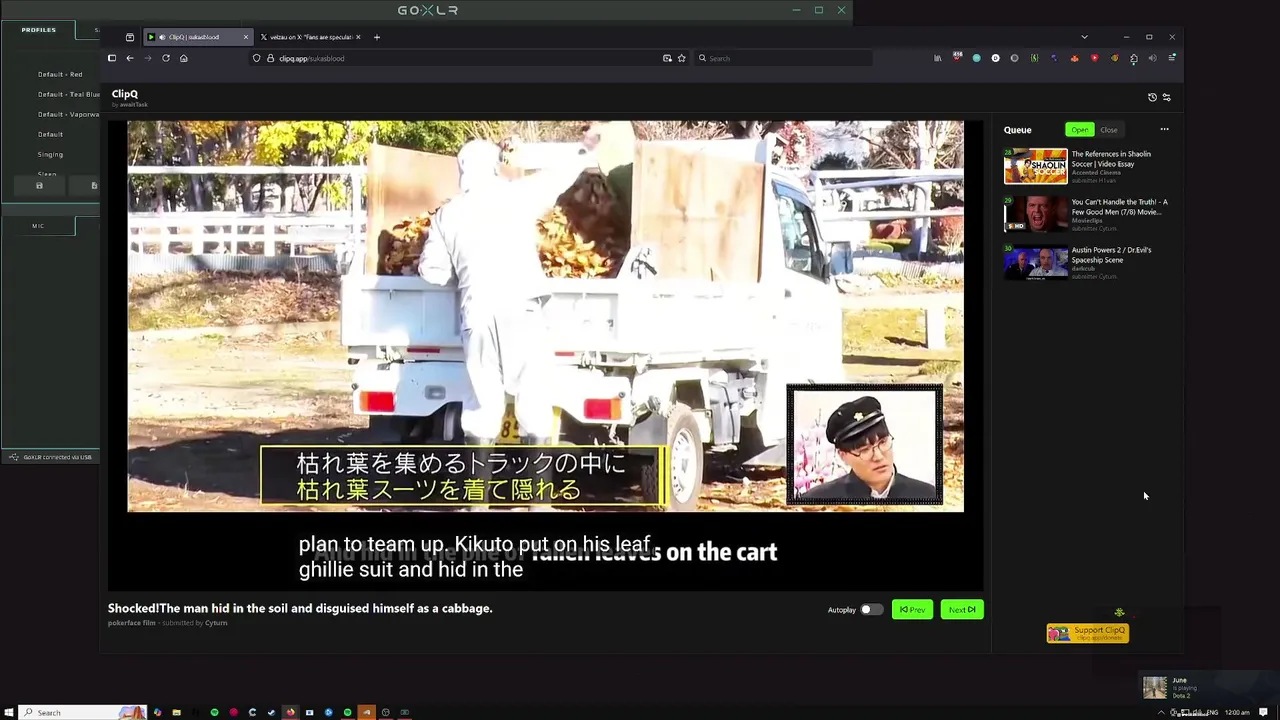Select Default - Teal Blue GoXLR profile
Viewport: 1280px width, 720px height.
point(68,94)
